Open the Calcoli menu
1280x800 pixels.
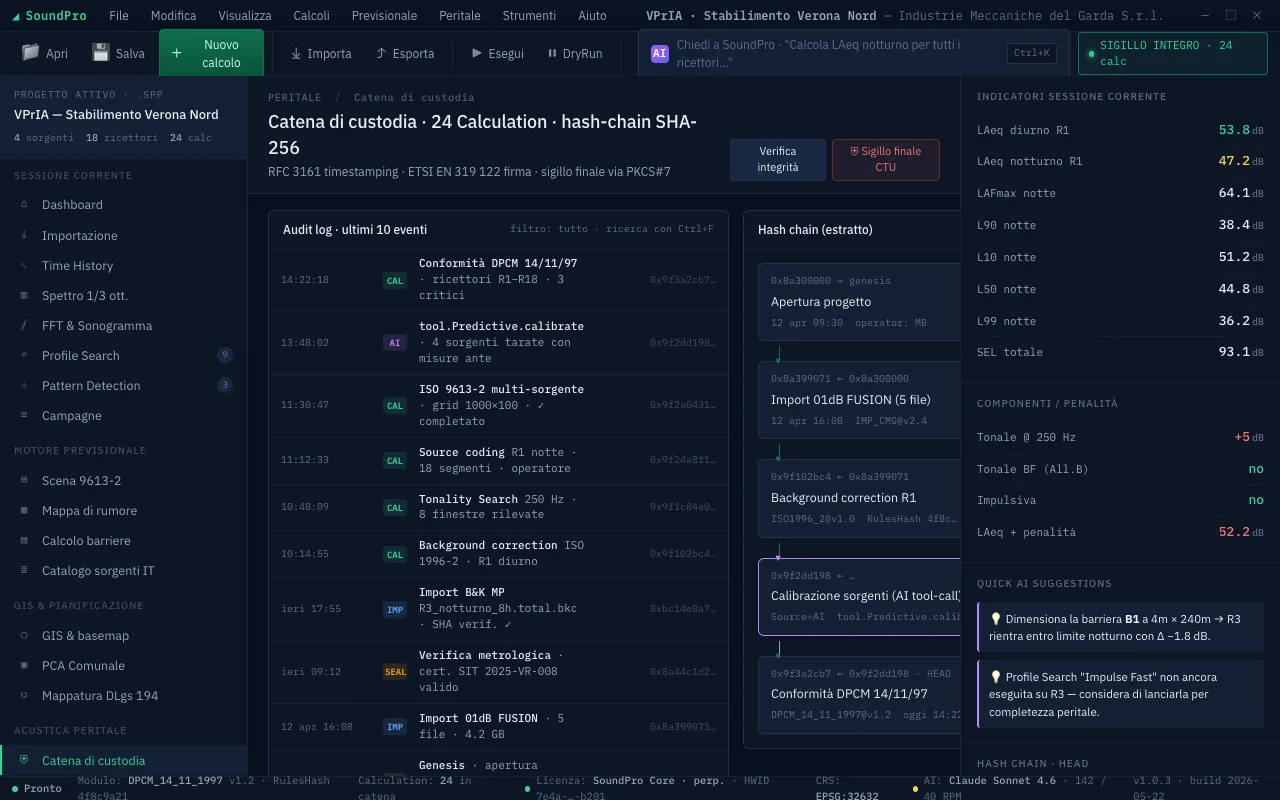tap(312, 15)
